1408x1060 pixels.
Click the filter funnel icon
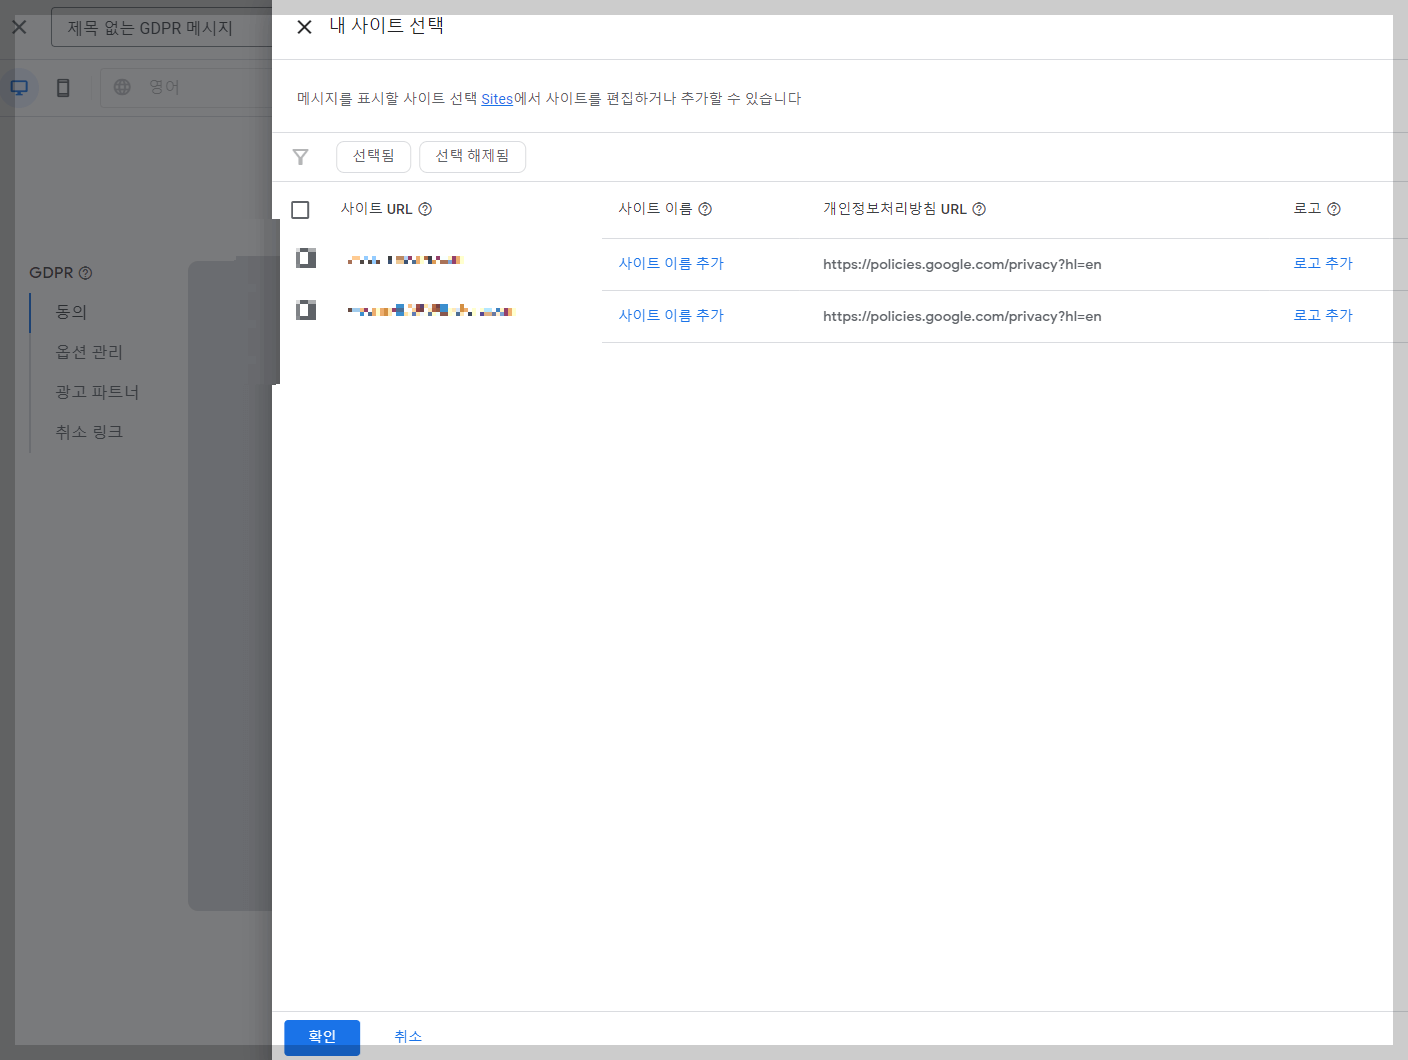point(300,157)
